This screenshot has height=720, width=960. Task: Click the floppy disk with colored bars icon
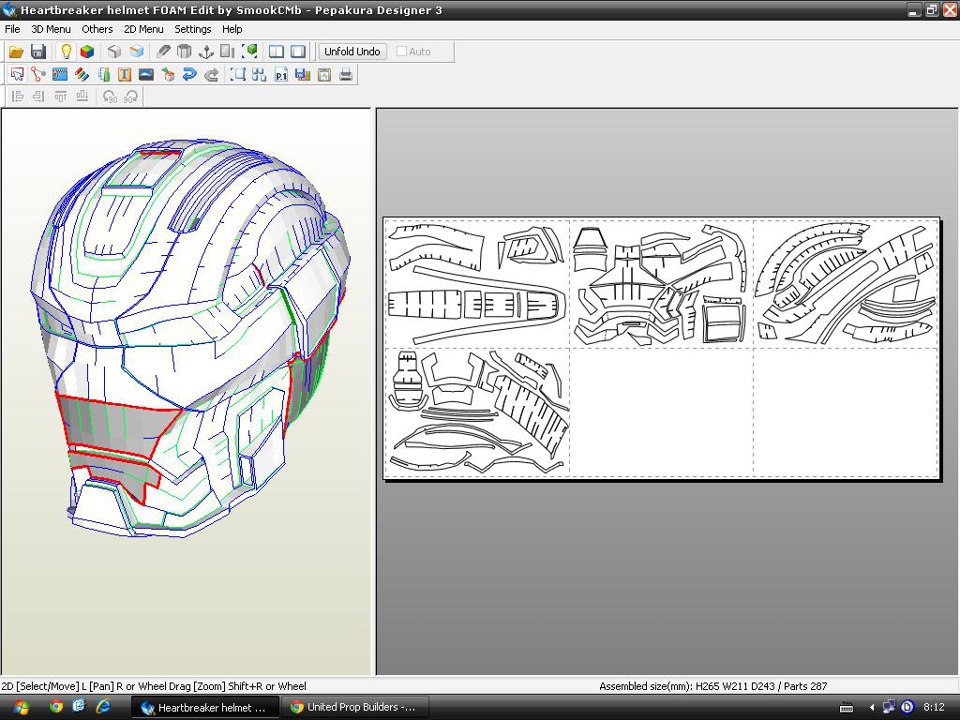point(302,75)
